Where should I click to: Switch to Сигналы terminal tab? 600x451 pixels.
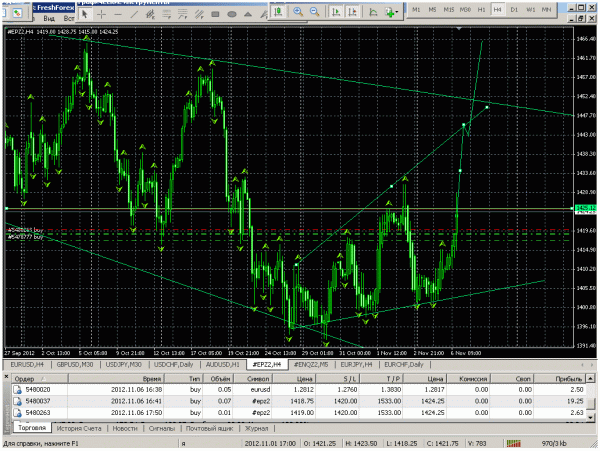click(161, 428)
